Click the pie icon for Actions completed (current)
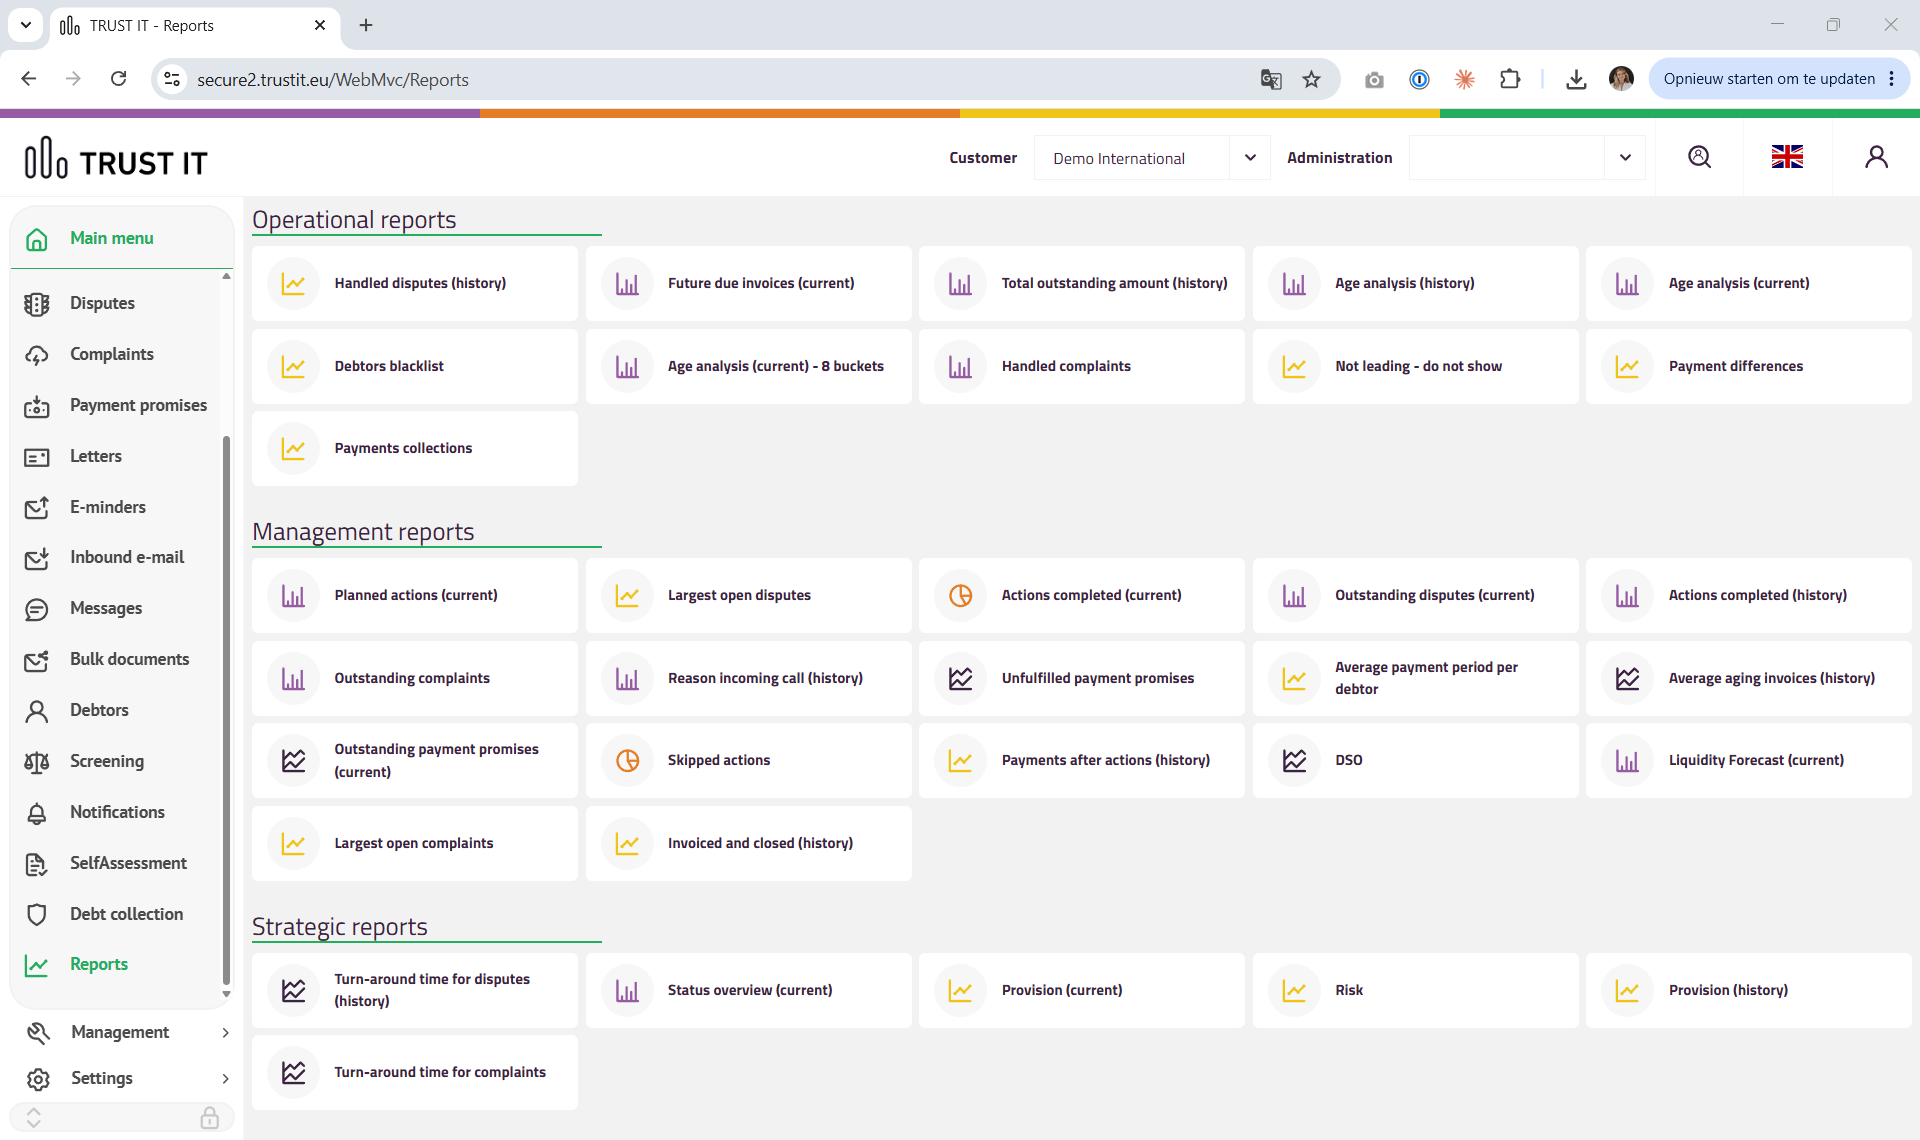This screenshot has width=1920, height=1140. [x=960, y=596]
